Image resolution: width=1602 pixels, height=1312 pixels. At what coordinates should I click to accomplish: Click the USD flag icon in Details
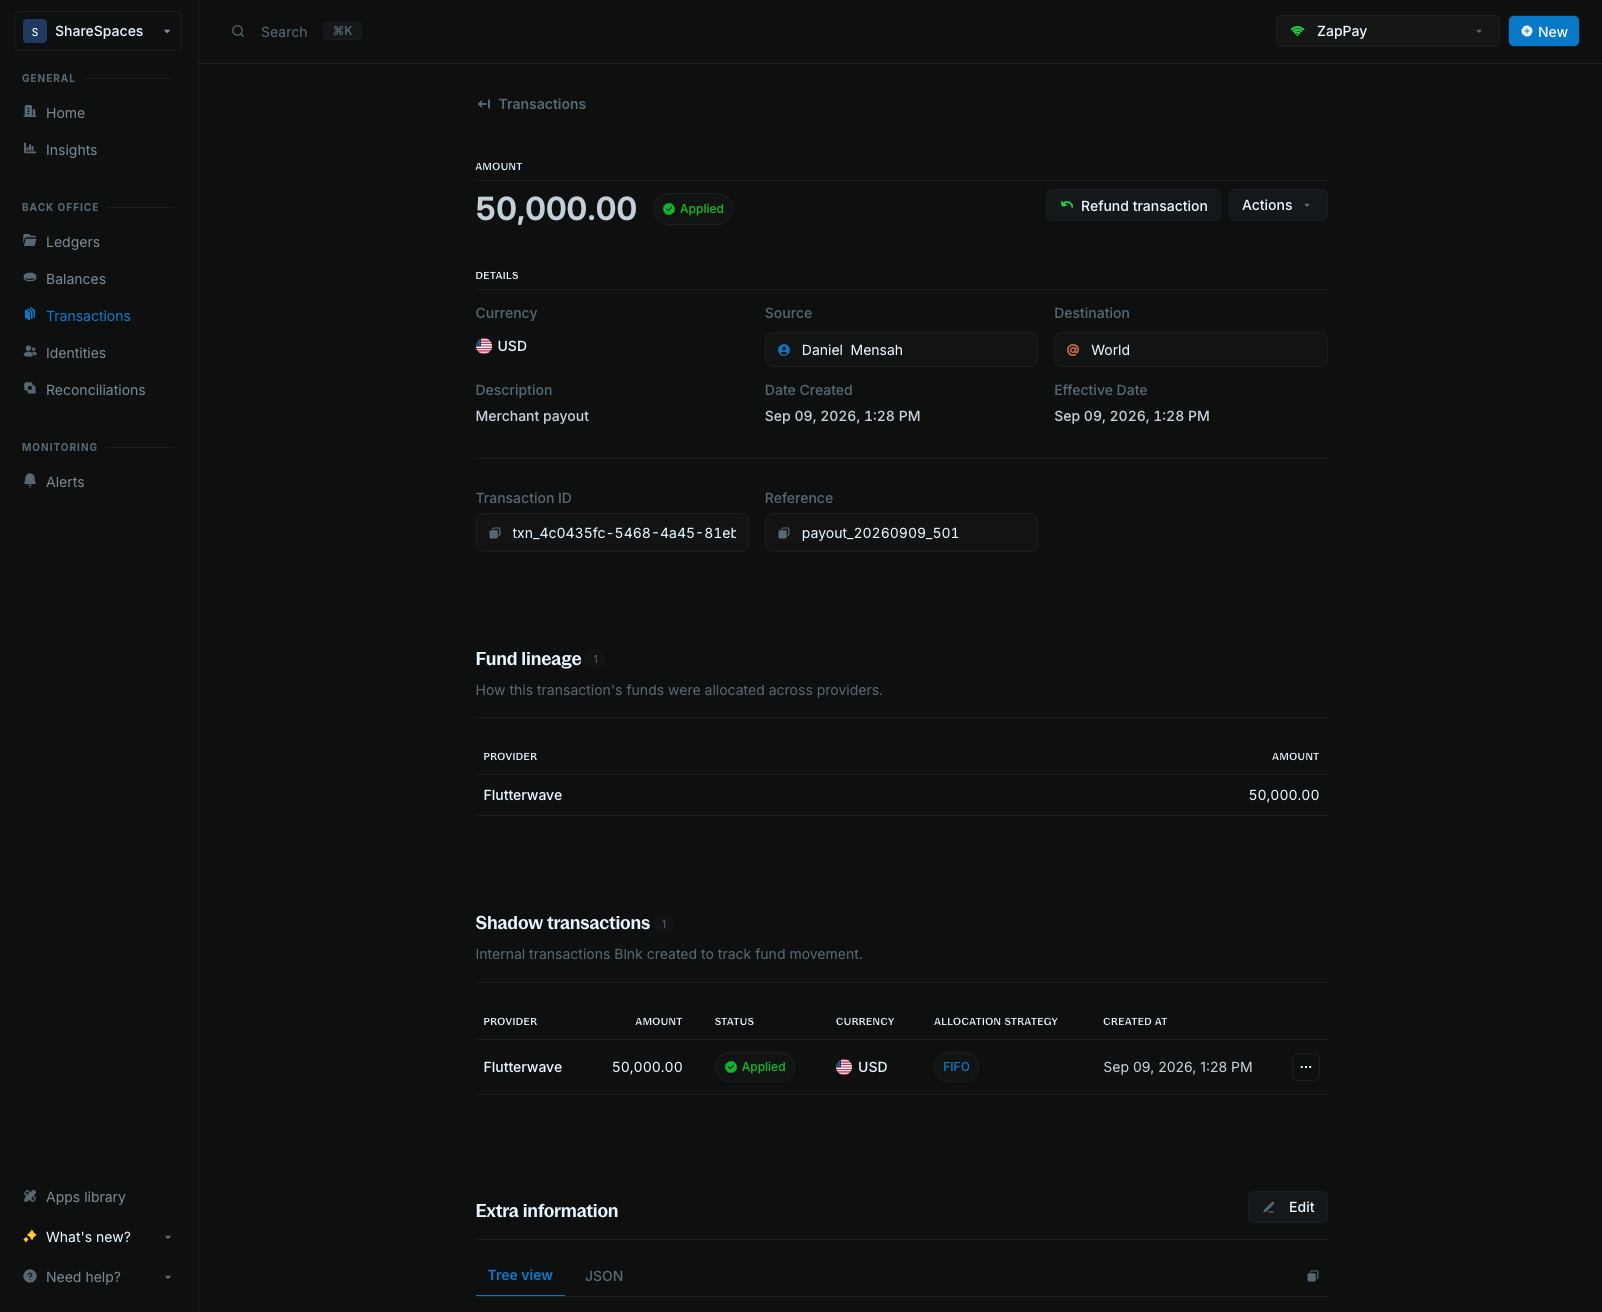click(484, 346)
